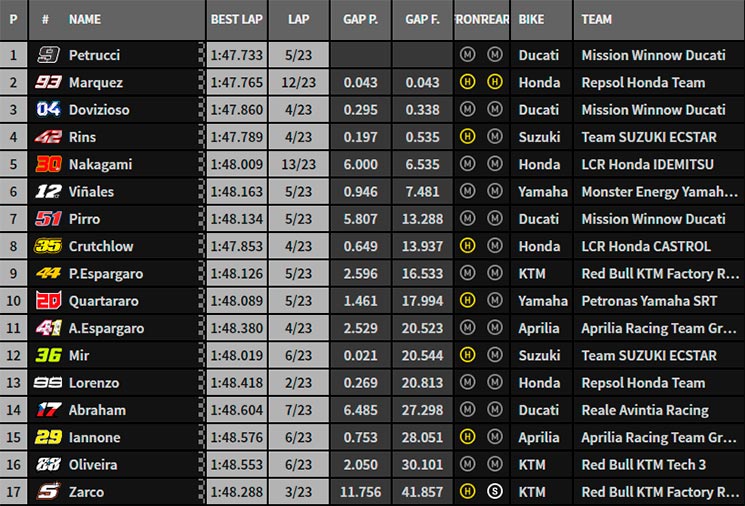
Task: Click Marquez's yellow hard front tyre icon
Action: (467, 82)
